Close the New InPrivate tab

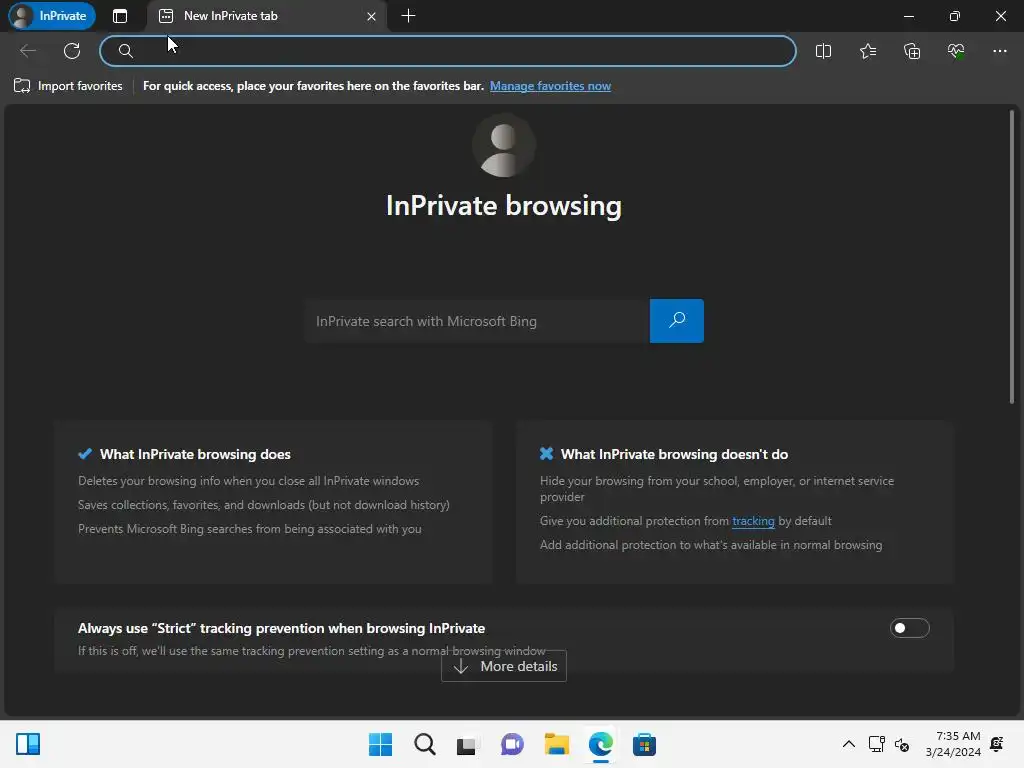371,16
